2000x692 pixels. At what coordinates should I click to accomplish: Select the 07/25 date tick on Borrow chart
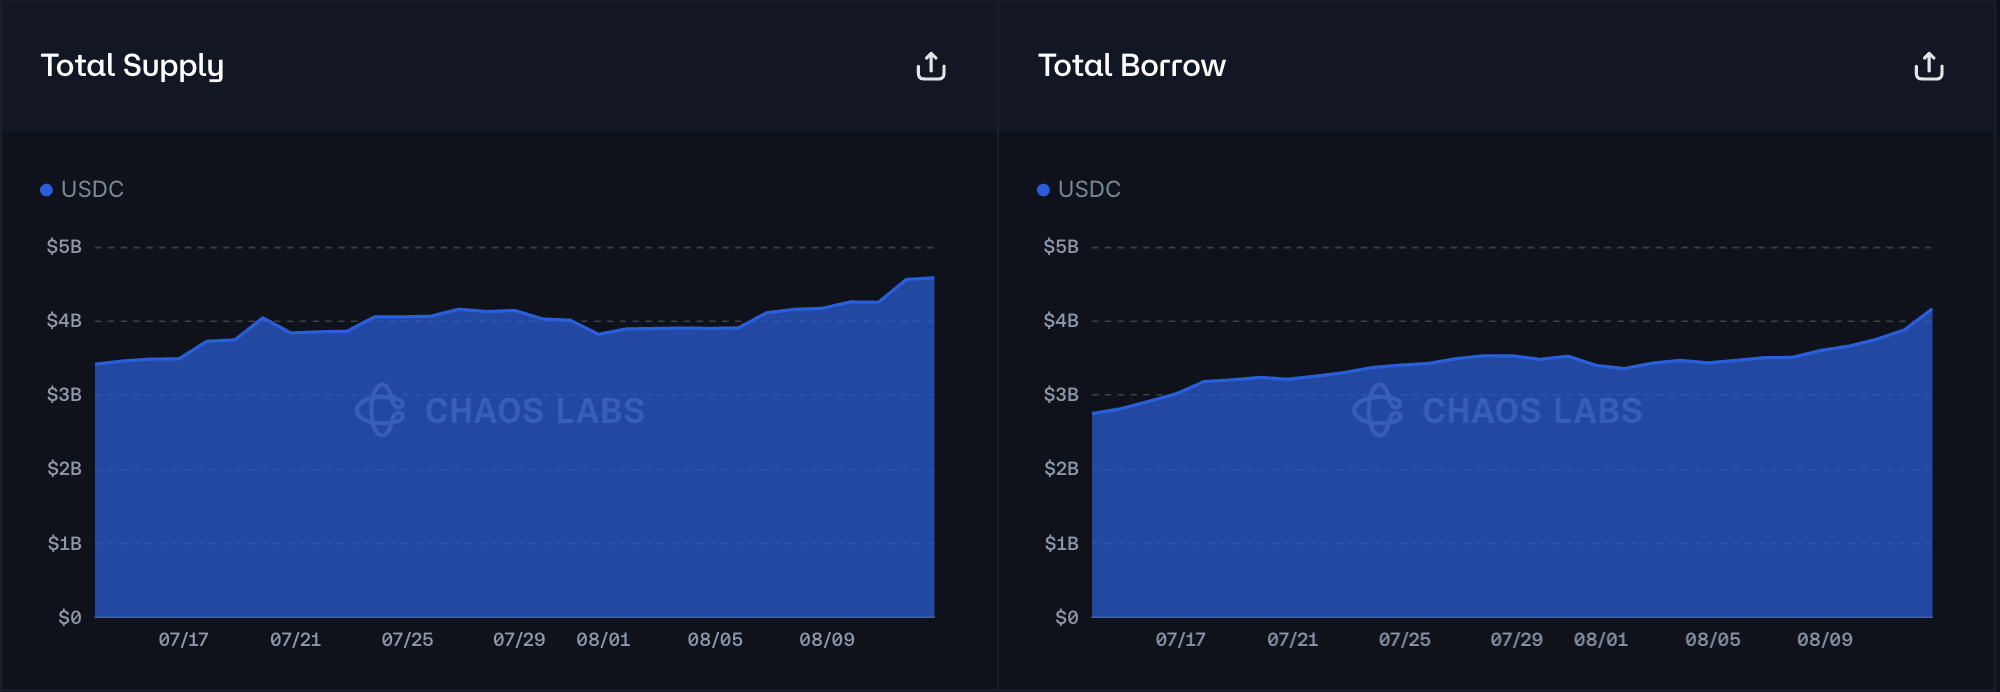point(1404,640)
